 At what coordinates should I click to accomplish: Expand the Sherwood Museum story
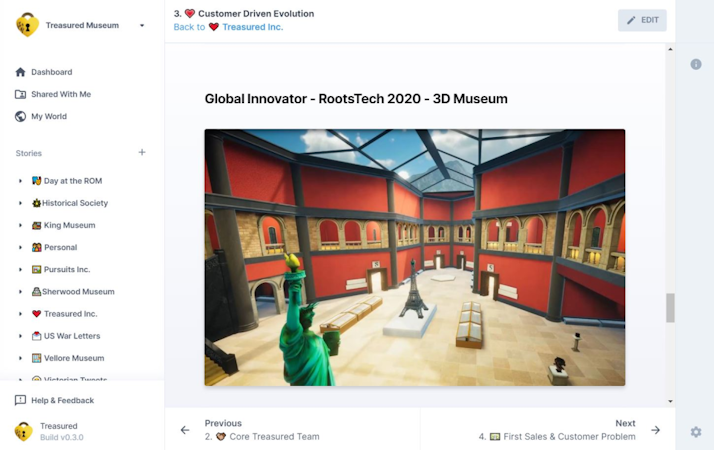pyautogui.click(x=20, y=292)
